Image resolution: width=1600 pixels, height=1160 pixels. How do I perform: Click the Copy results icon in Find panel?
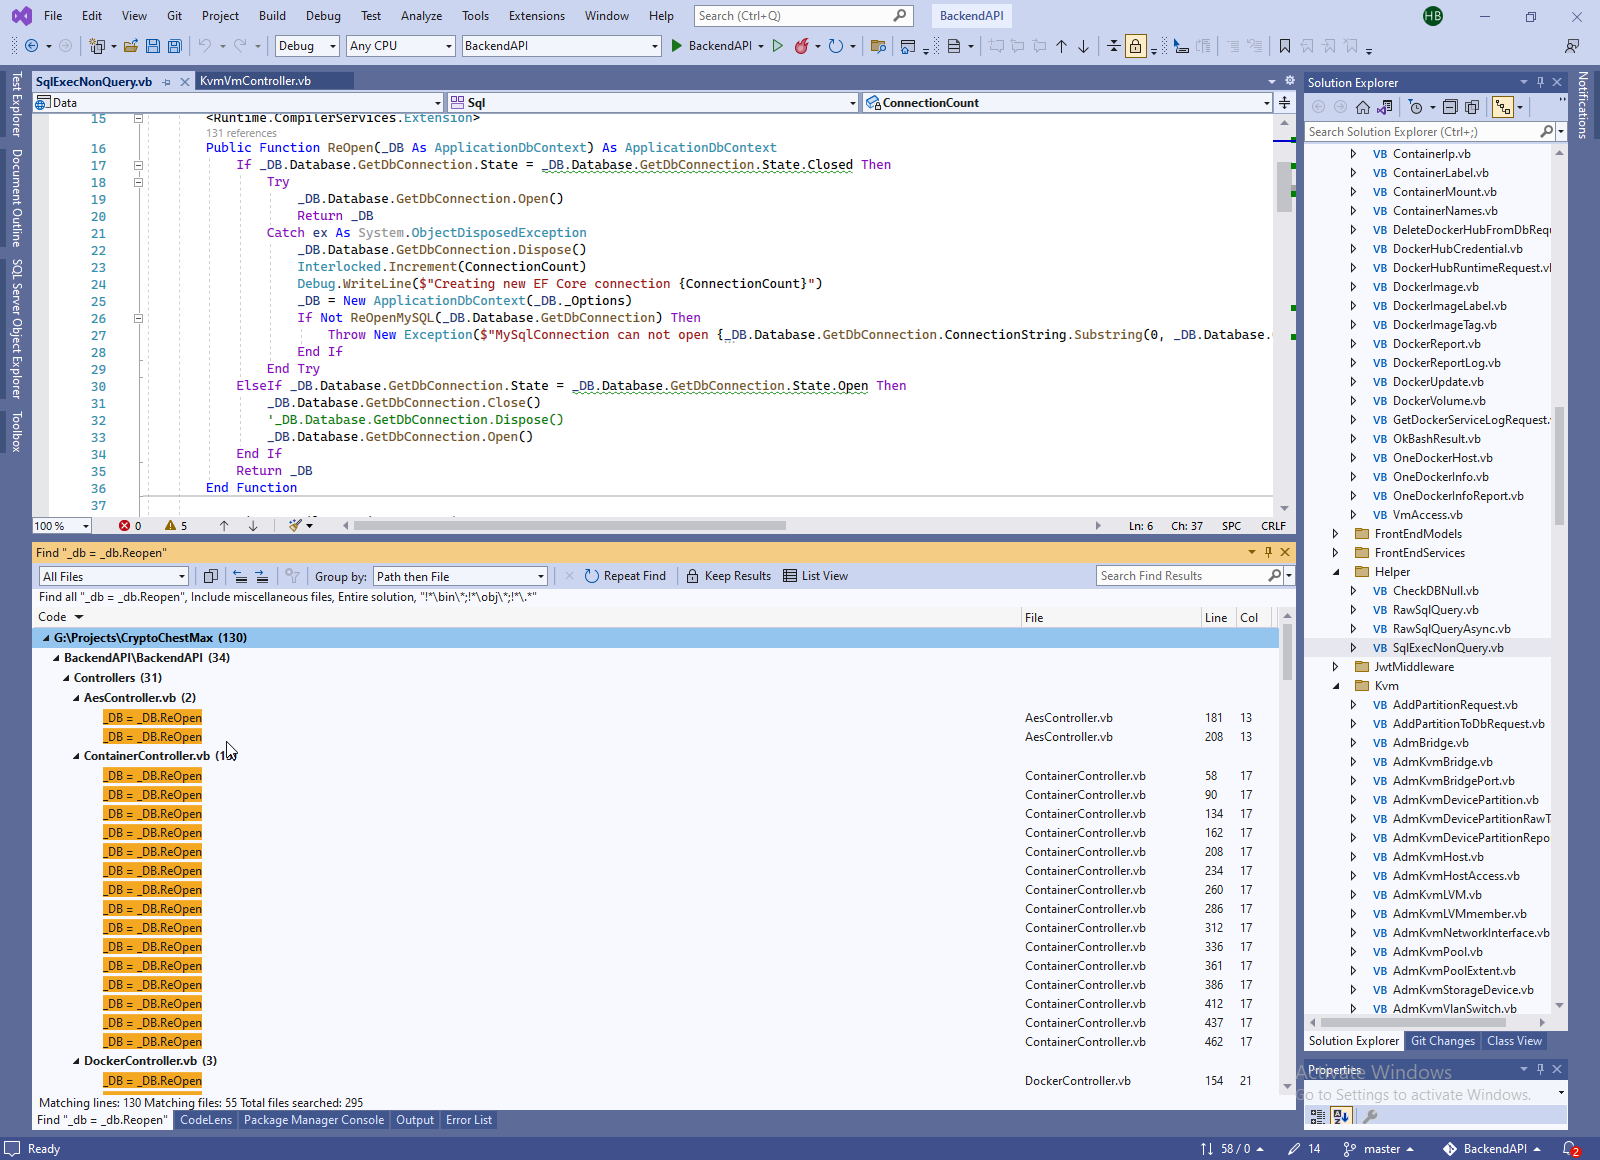tap(211, 576)
